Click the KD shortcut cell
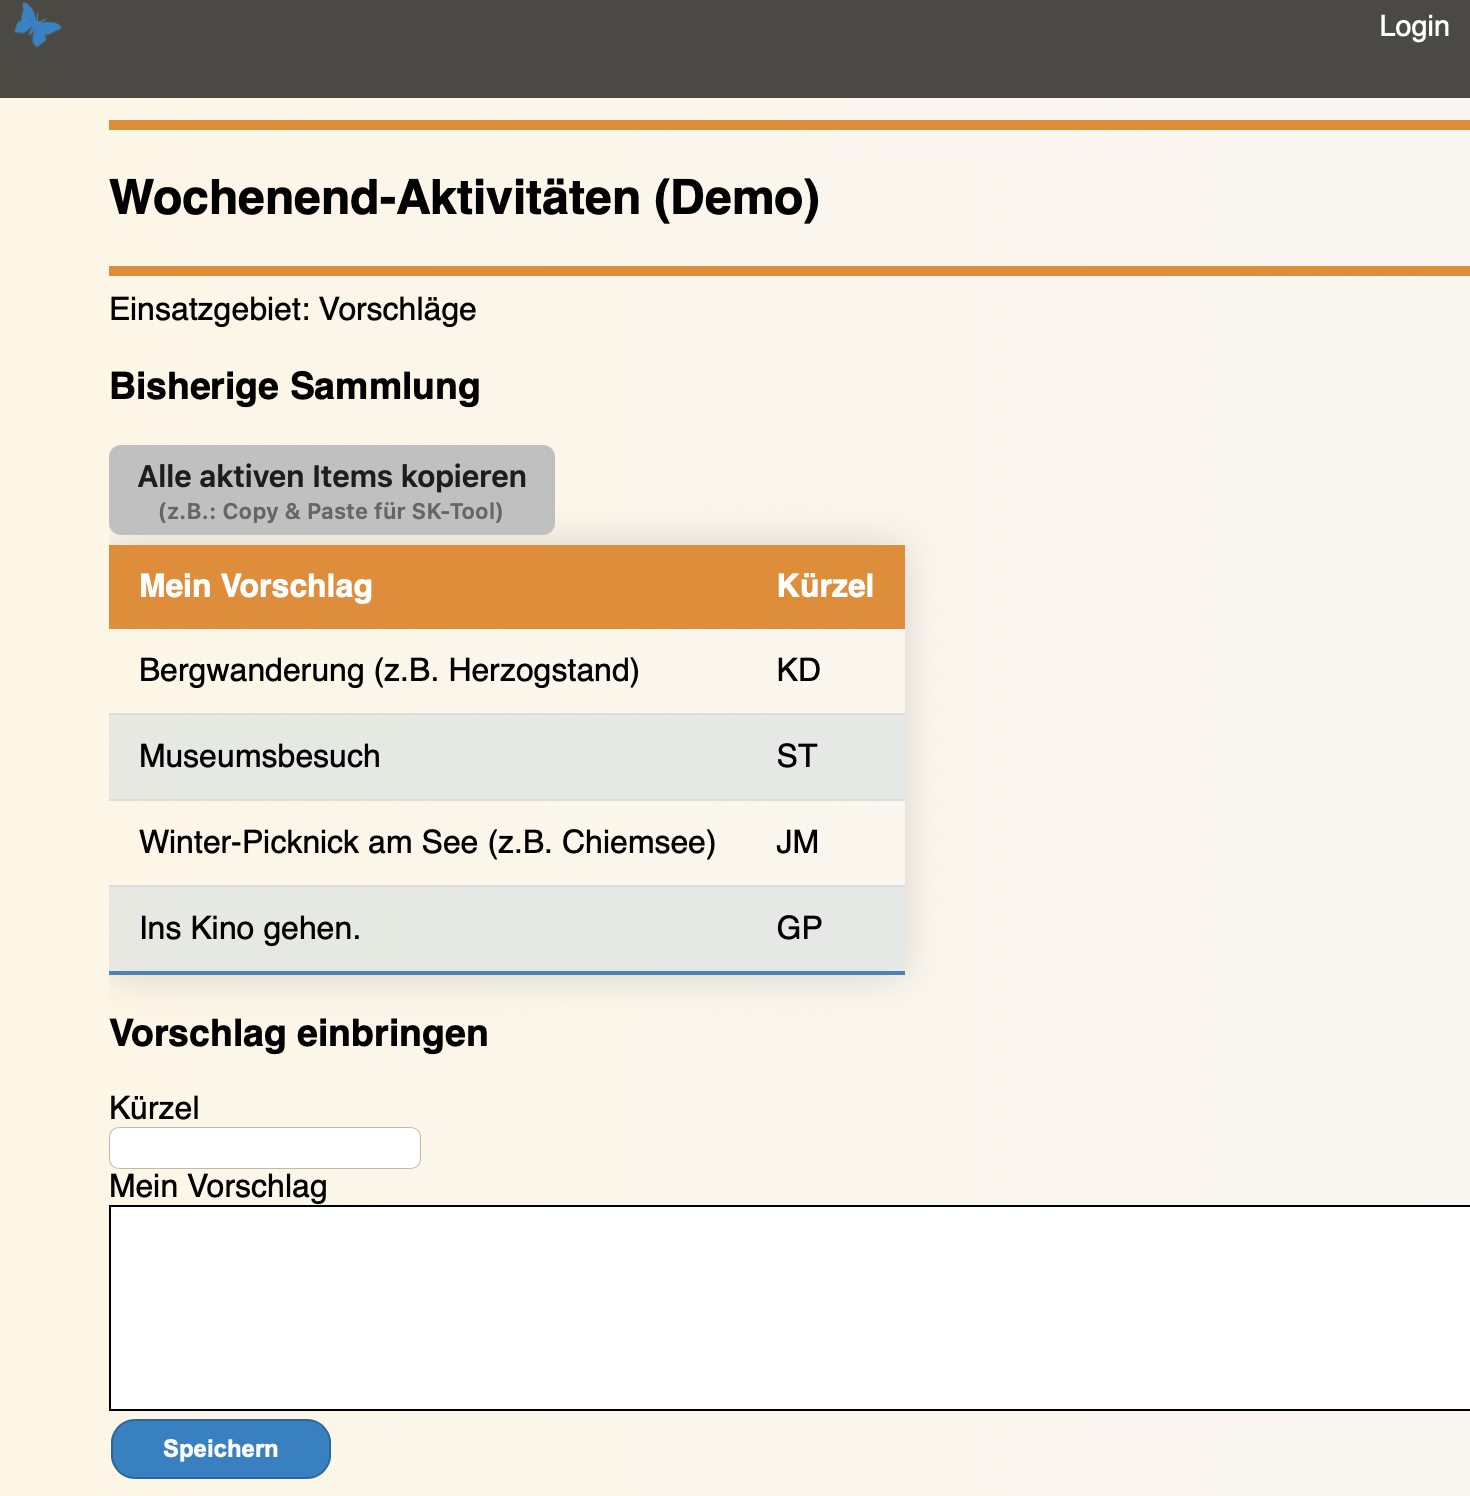Image resolution: width=1470 pixels, height=1496 pixels. (799, 671)
